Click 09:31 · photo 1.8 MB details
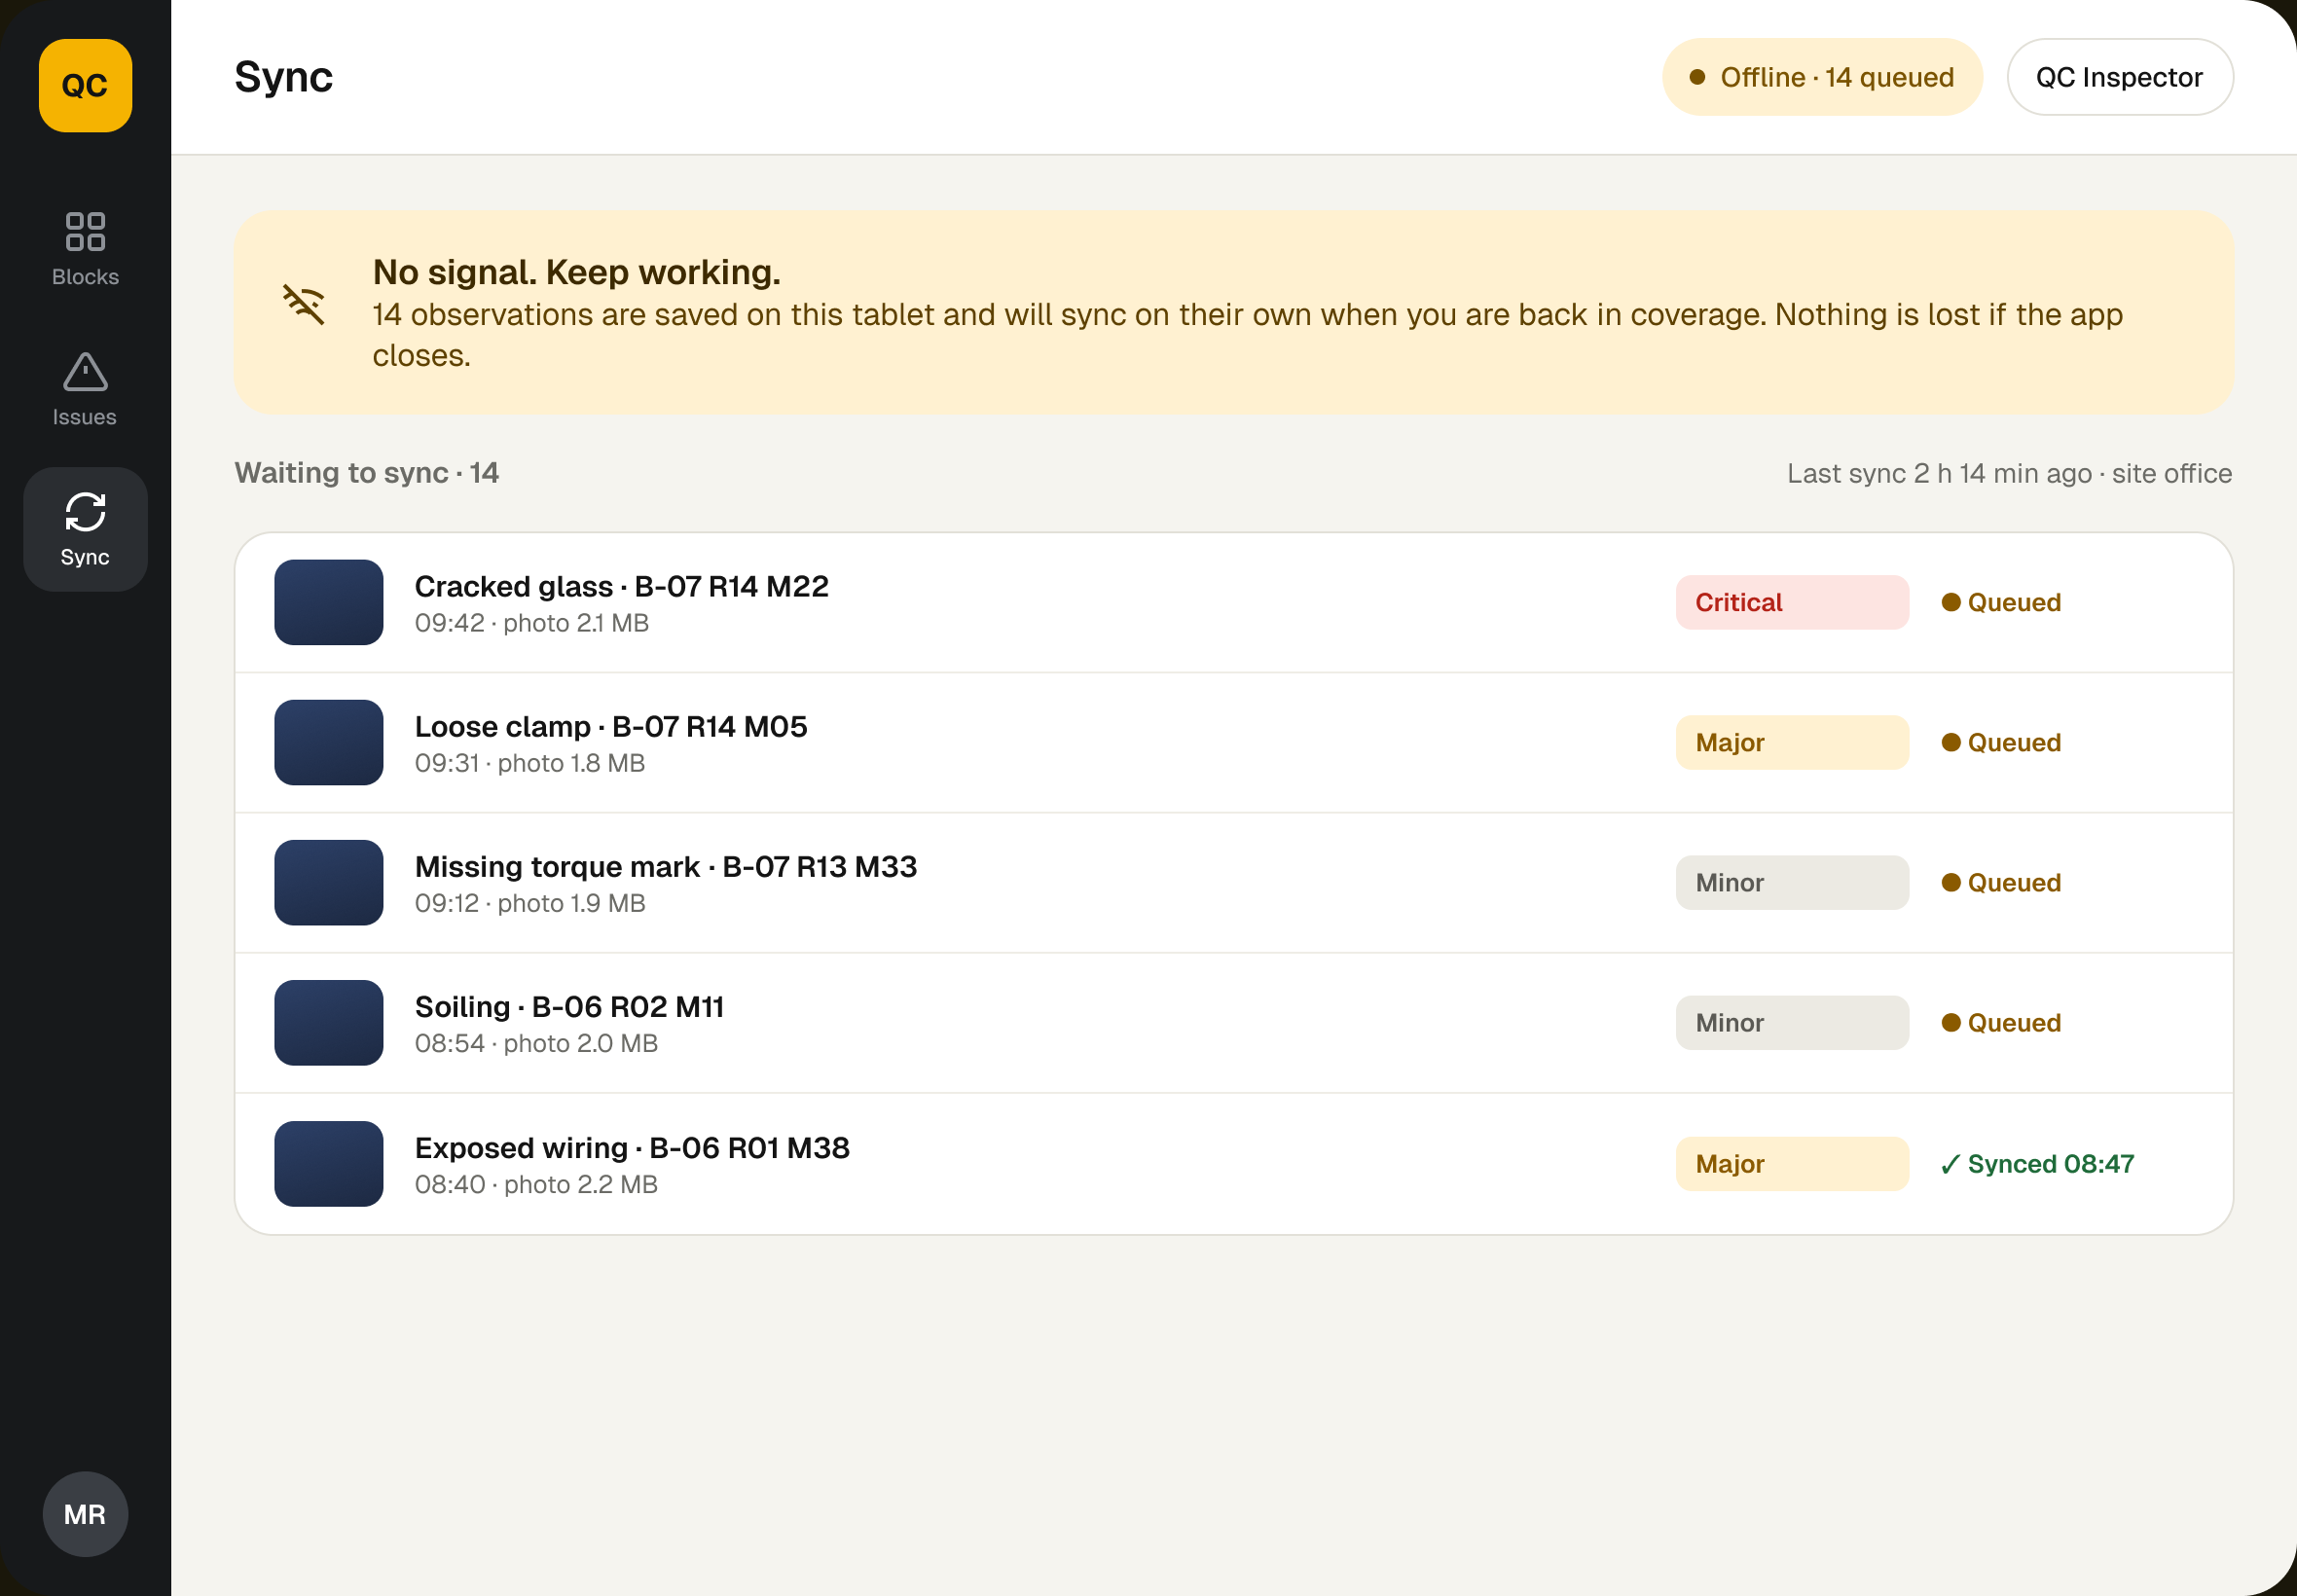The width and height of the screenshot is (2297, 1596). tap(530, 763)
